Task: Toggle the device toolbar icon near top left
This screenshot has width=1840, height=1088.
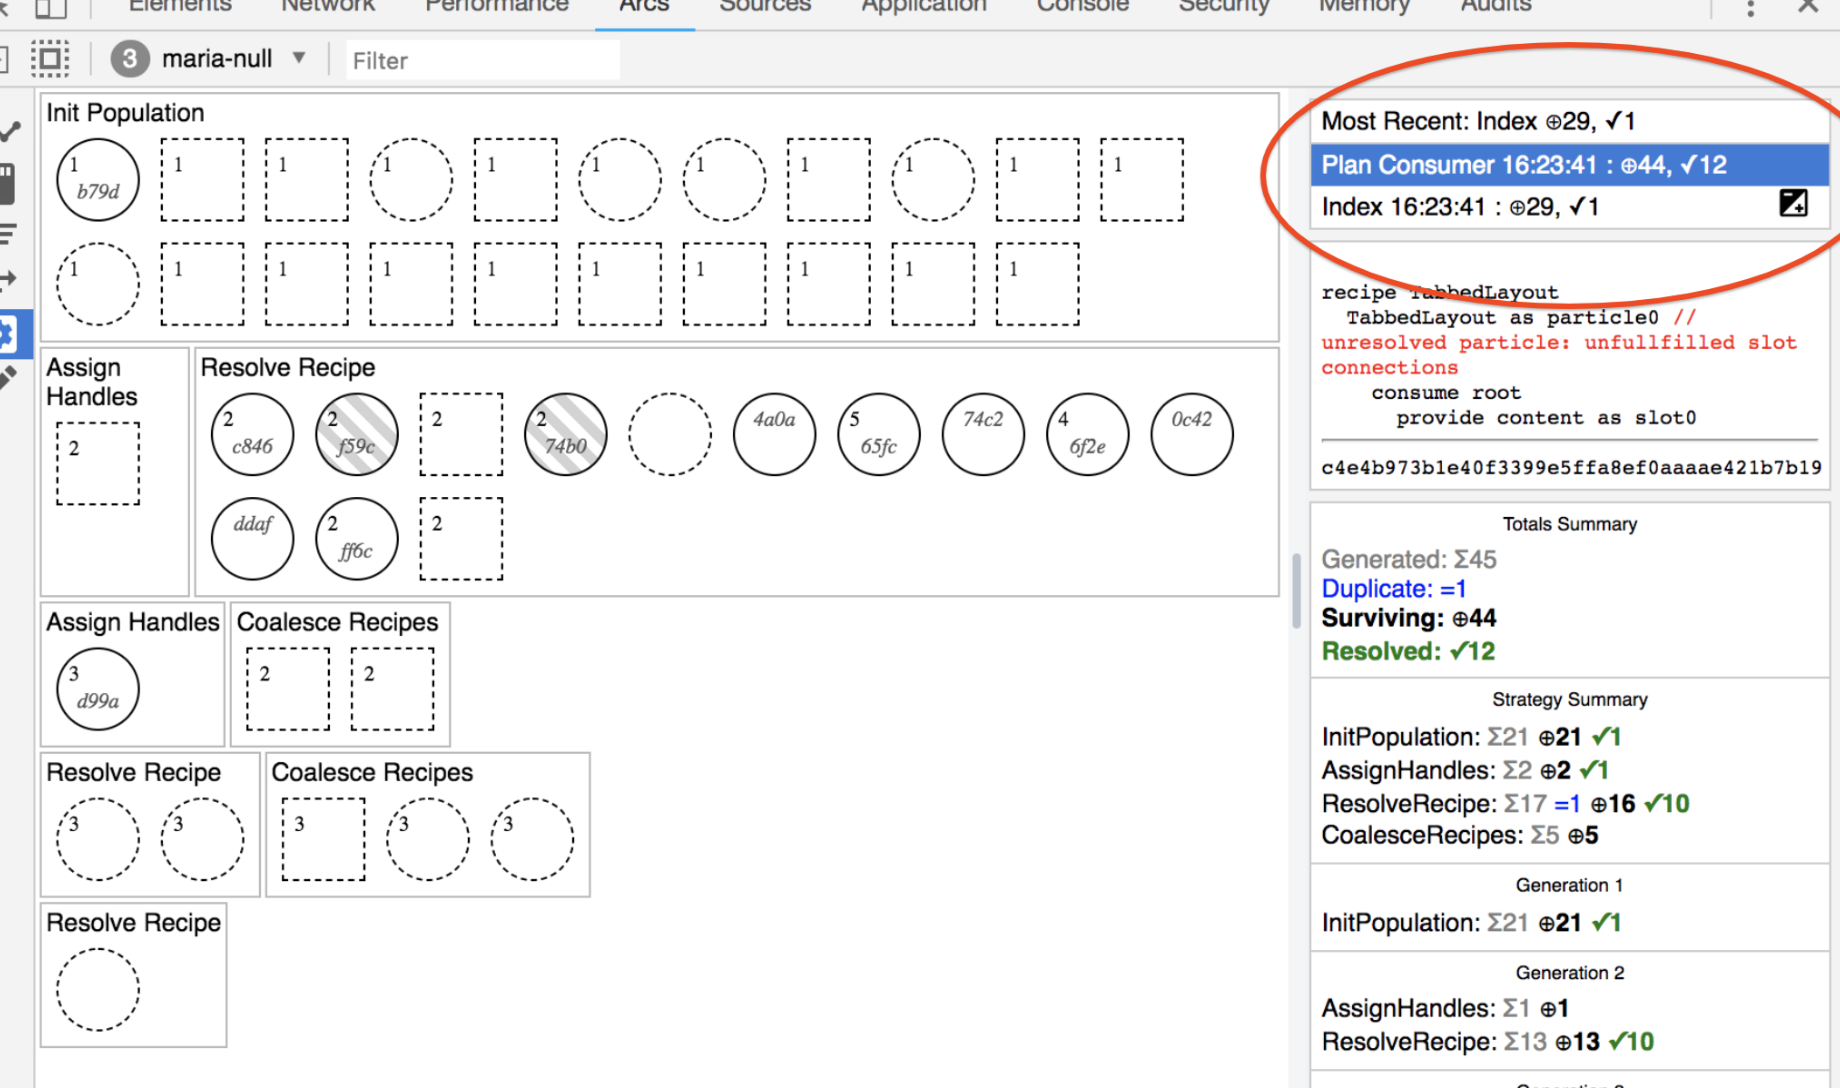Action: click(50, 58)
